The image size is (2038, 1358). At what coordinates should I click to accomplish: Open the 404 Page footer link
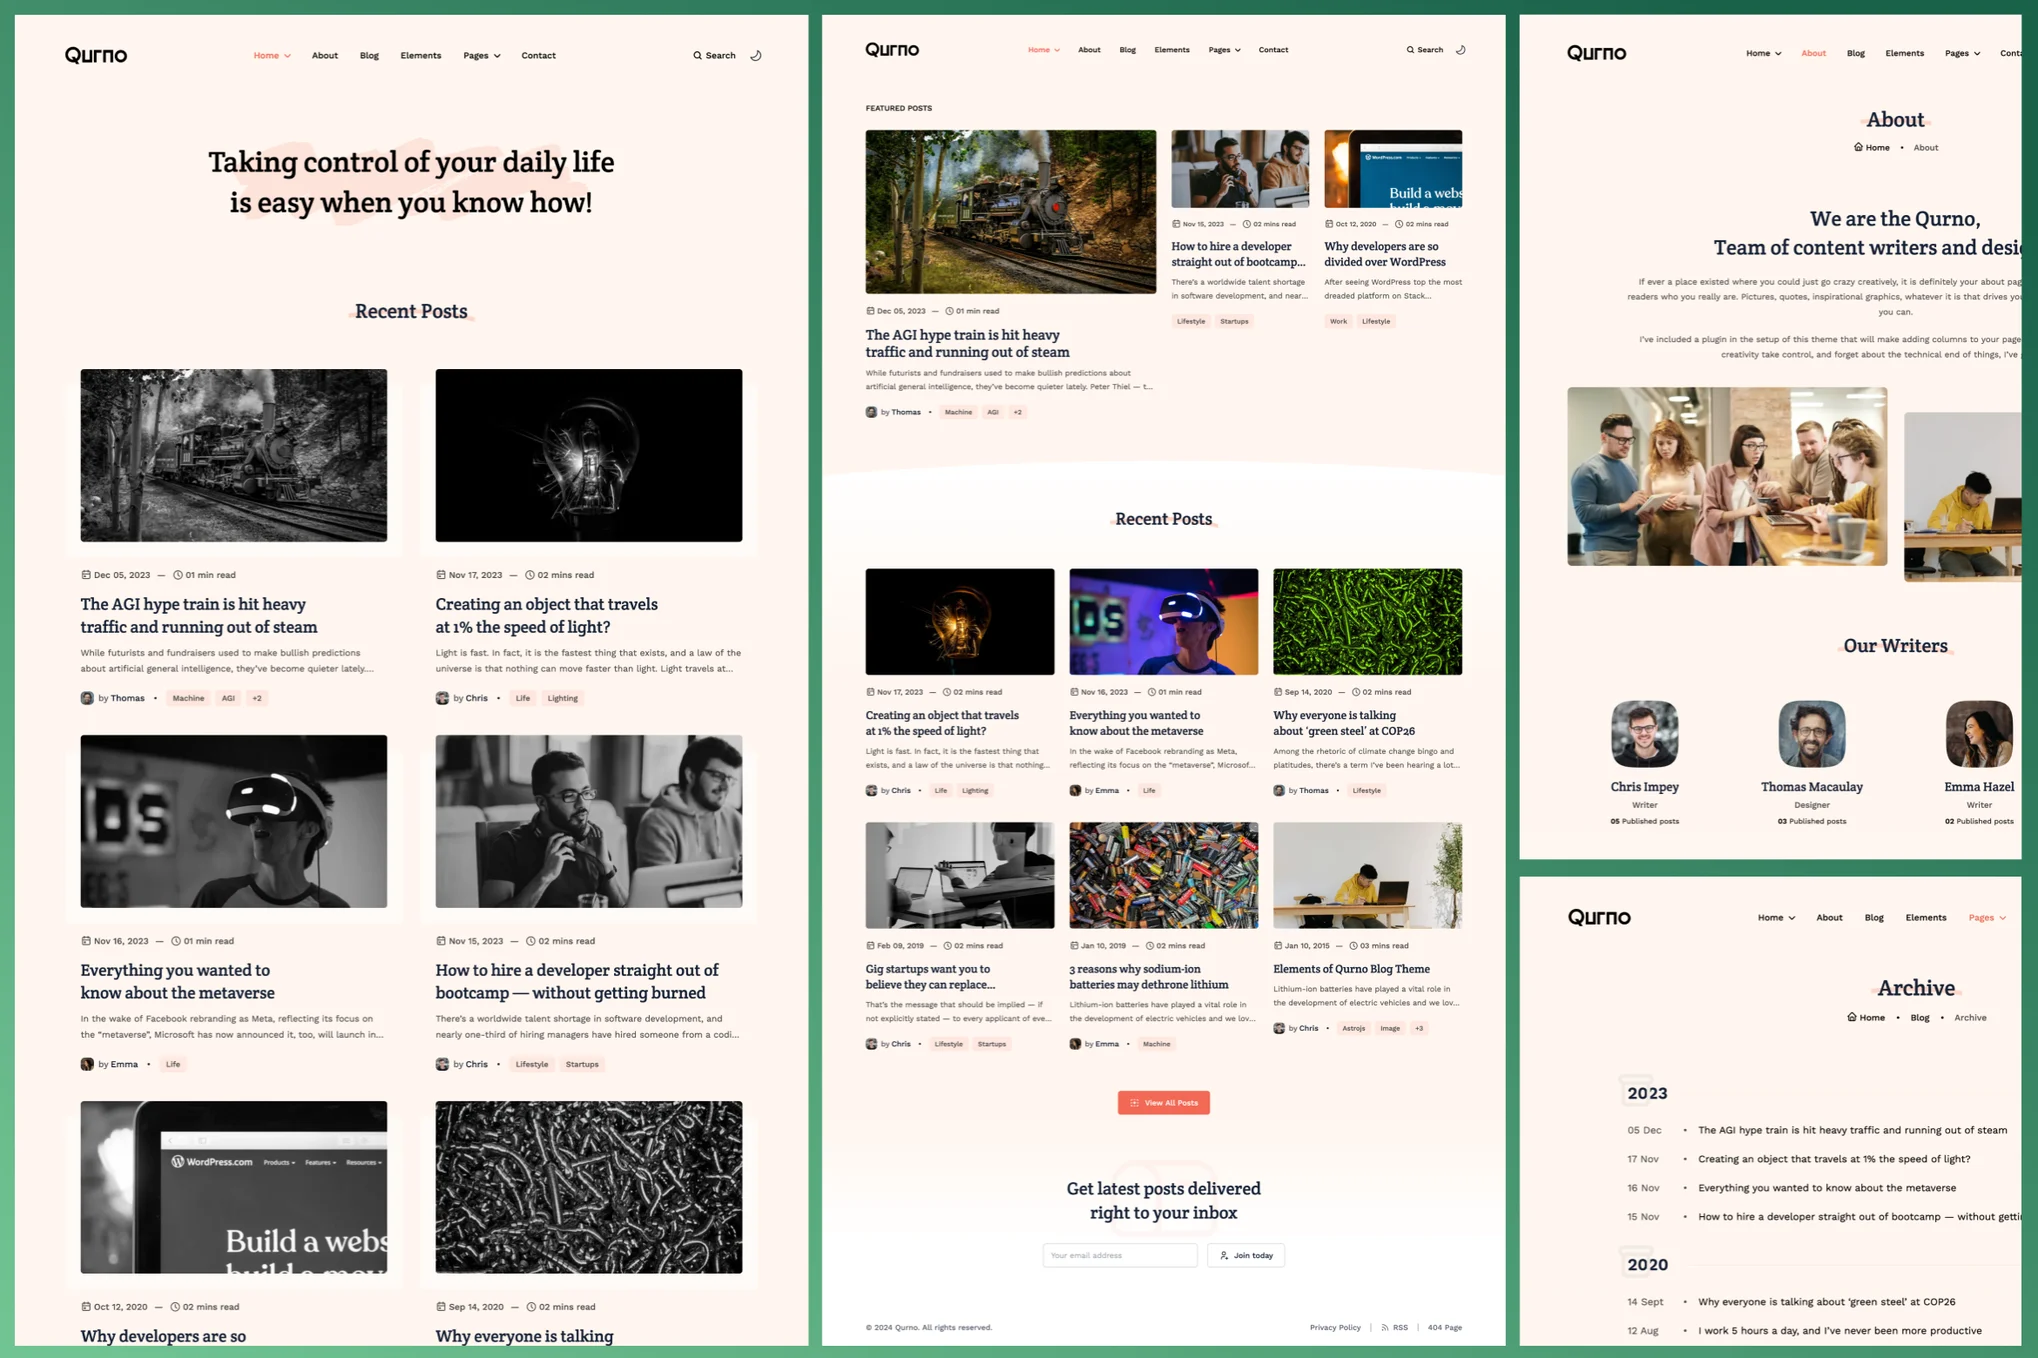pyautogui.click(x=1444, y=1327)
